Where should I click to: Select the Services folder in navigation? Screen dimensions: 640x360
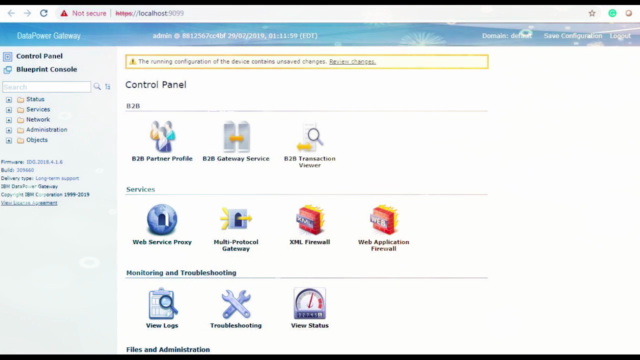[x=38, y=109]
